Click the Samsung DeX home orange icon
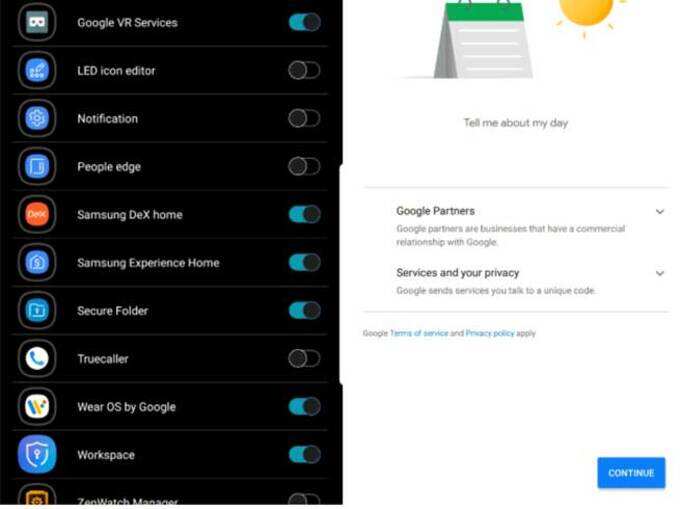 tap(37, 214)
